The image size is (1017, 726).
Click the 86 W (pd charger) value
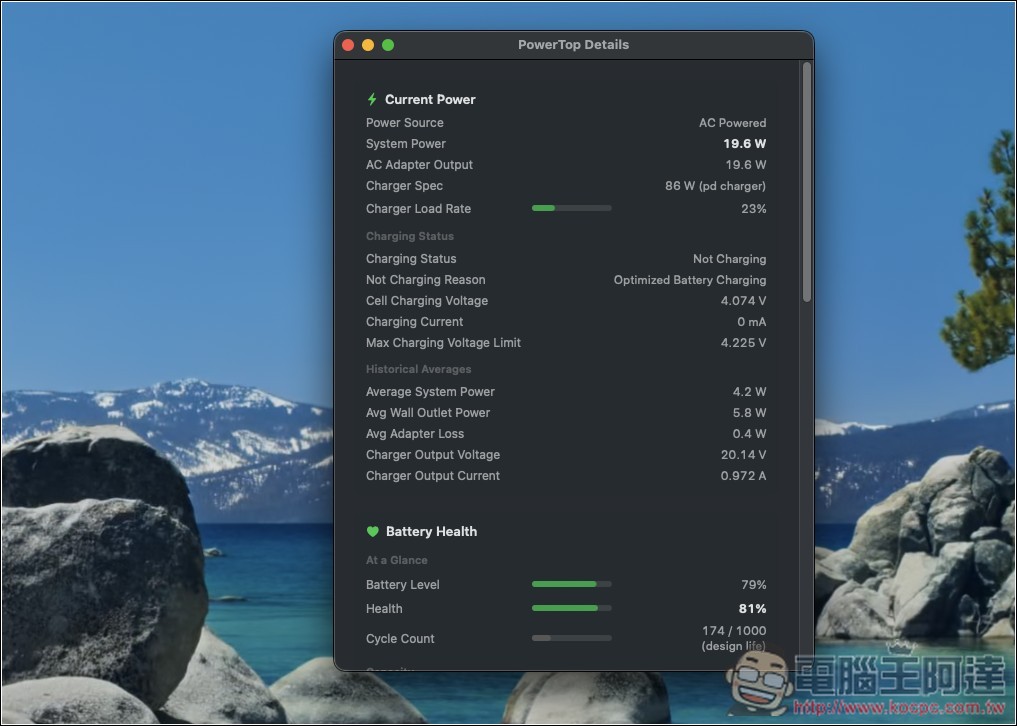click(x=715, y=186)
